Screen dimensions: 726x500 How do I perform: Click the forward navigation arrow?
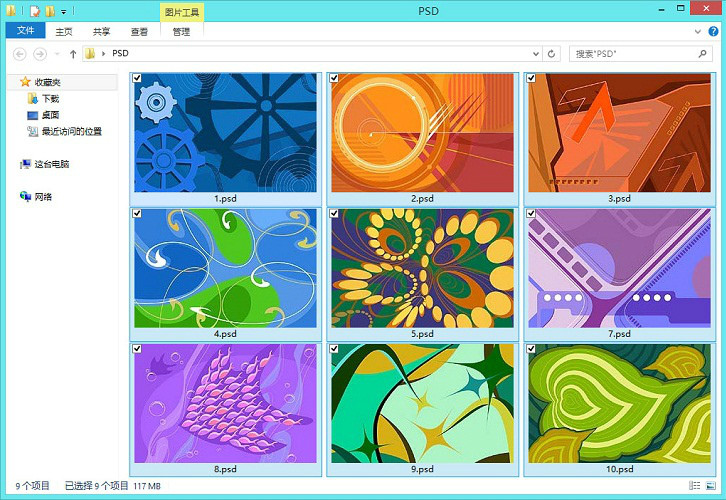(x=40, y=54)
